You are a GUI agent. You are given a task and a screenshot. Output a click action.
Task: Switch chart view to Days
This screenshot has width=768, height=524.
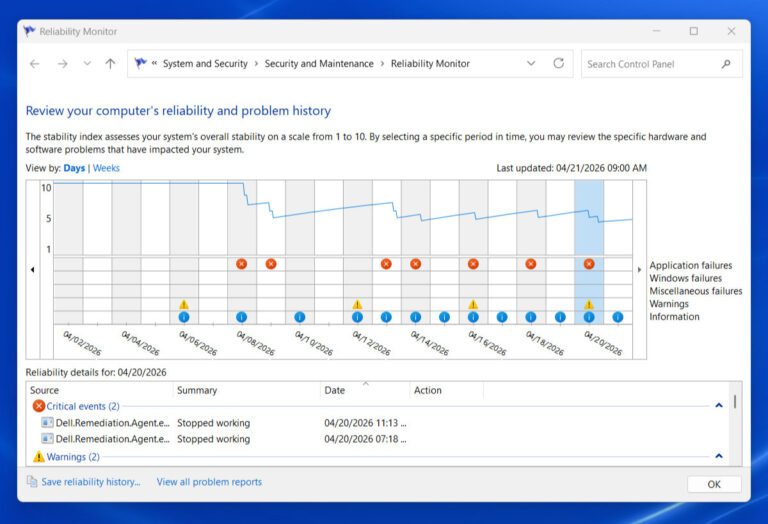tap(74, 168)
